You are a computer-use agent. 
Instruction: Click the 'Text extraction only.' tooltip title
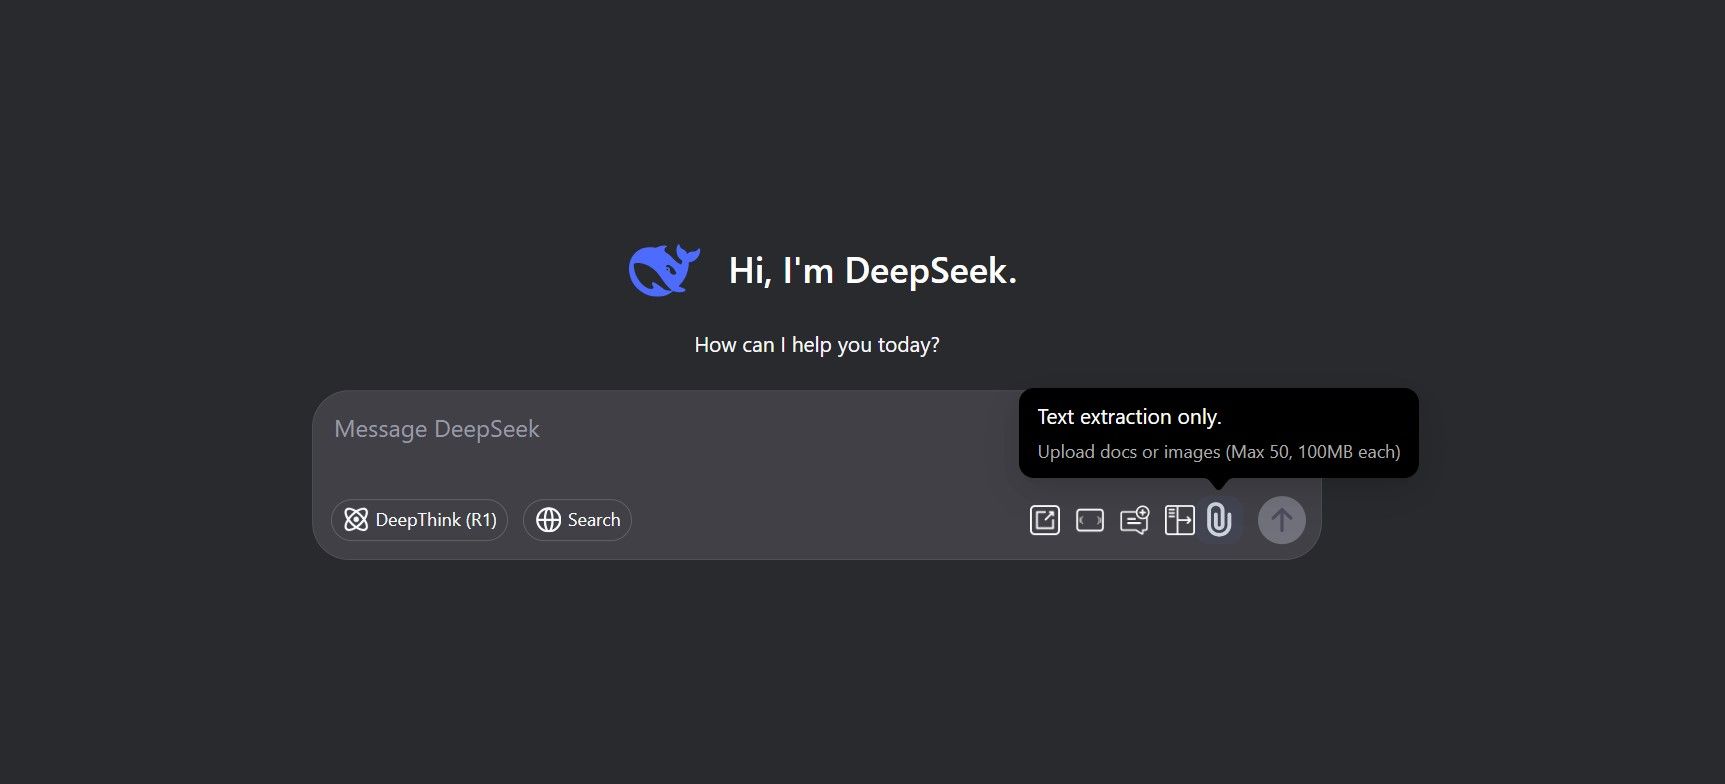1129,417
